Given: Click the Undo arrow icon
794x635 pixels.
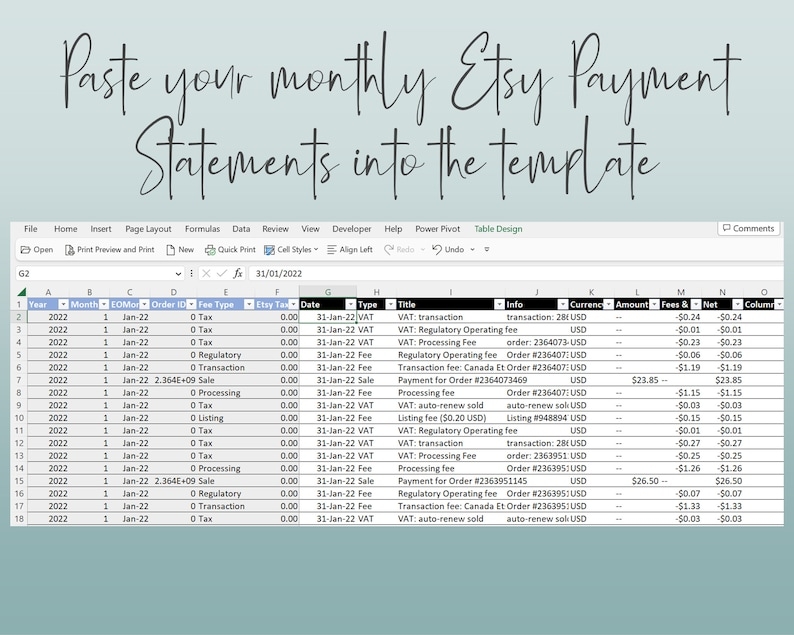Looking at the screenshot, I should [438, 250].
